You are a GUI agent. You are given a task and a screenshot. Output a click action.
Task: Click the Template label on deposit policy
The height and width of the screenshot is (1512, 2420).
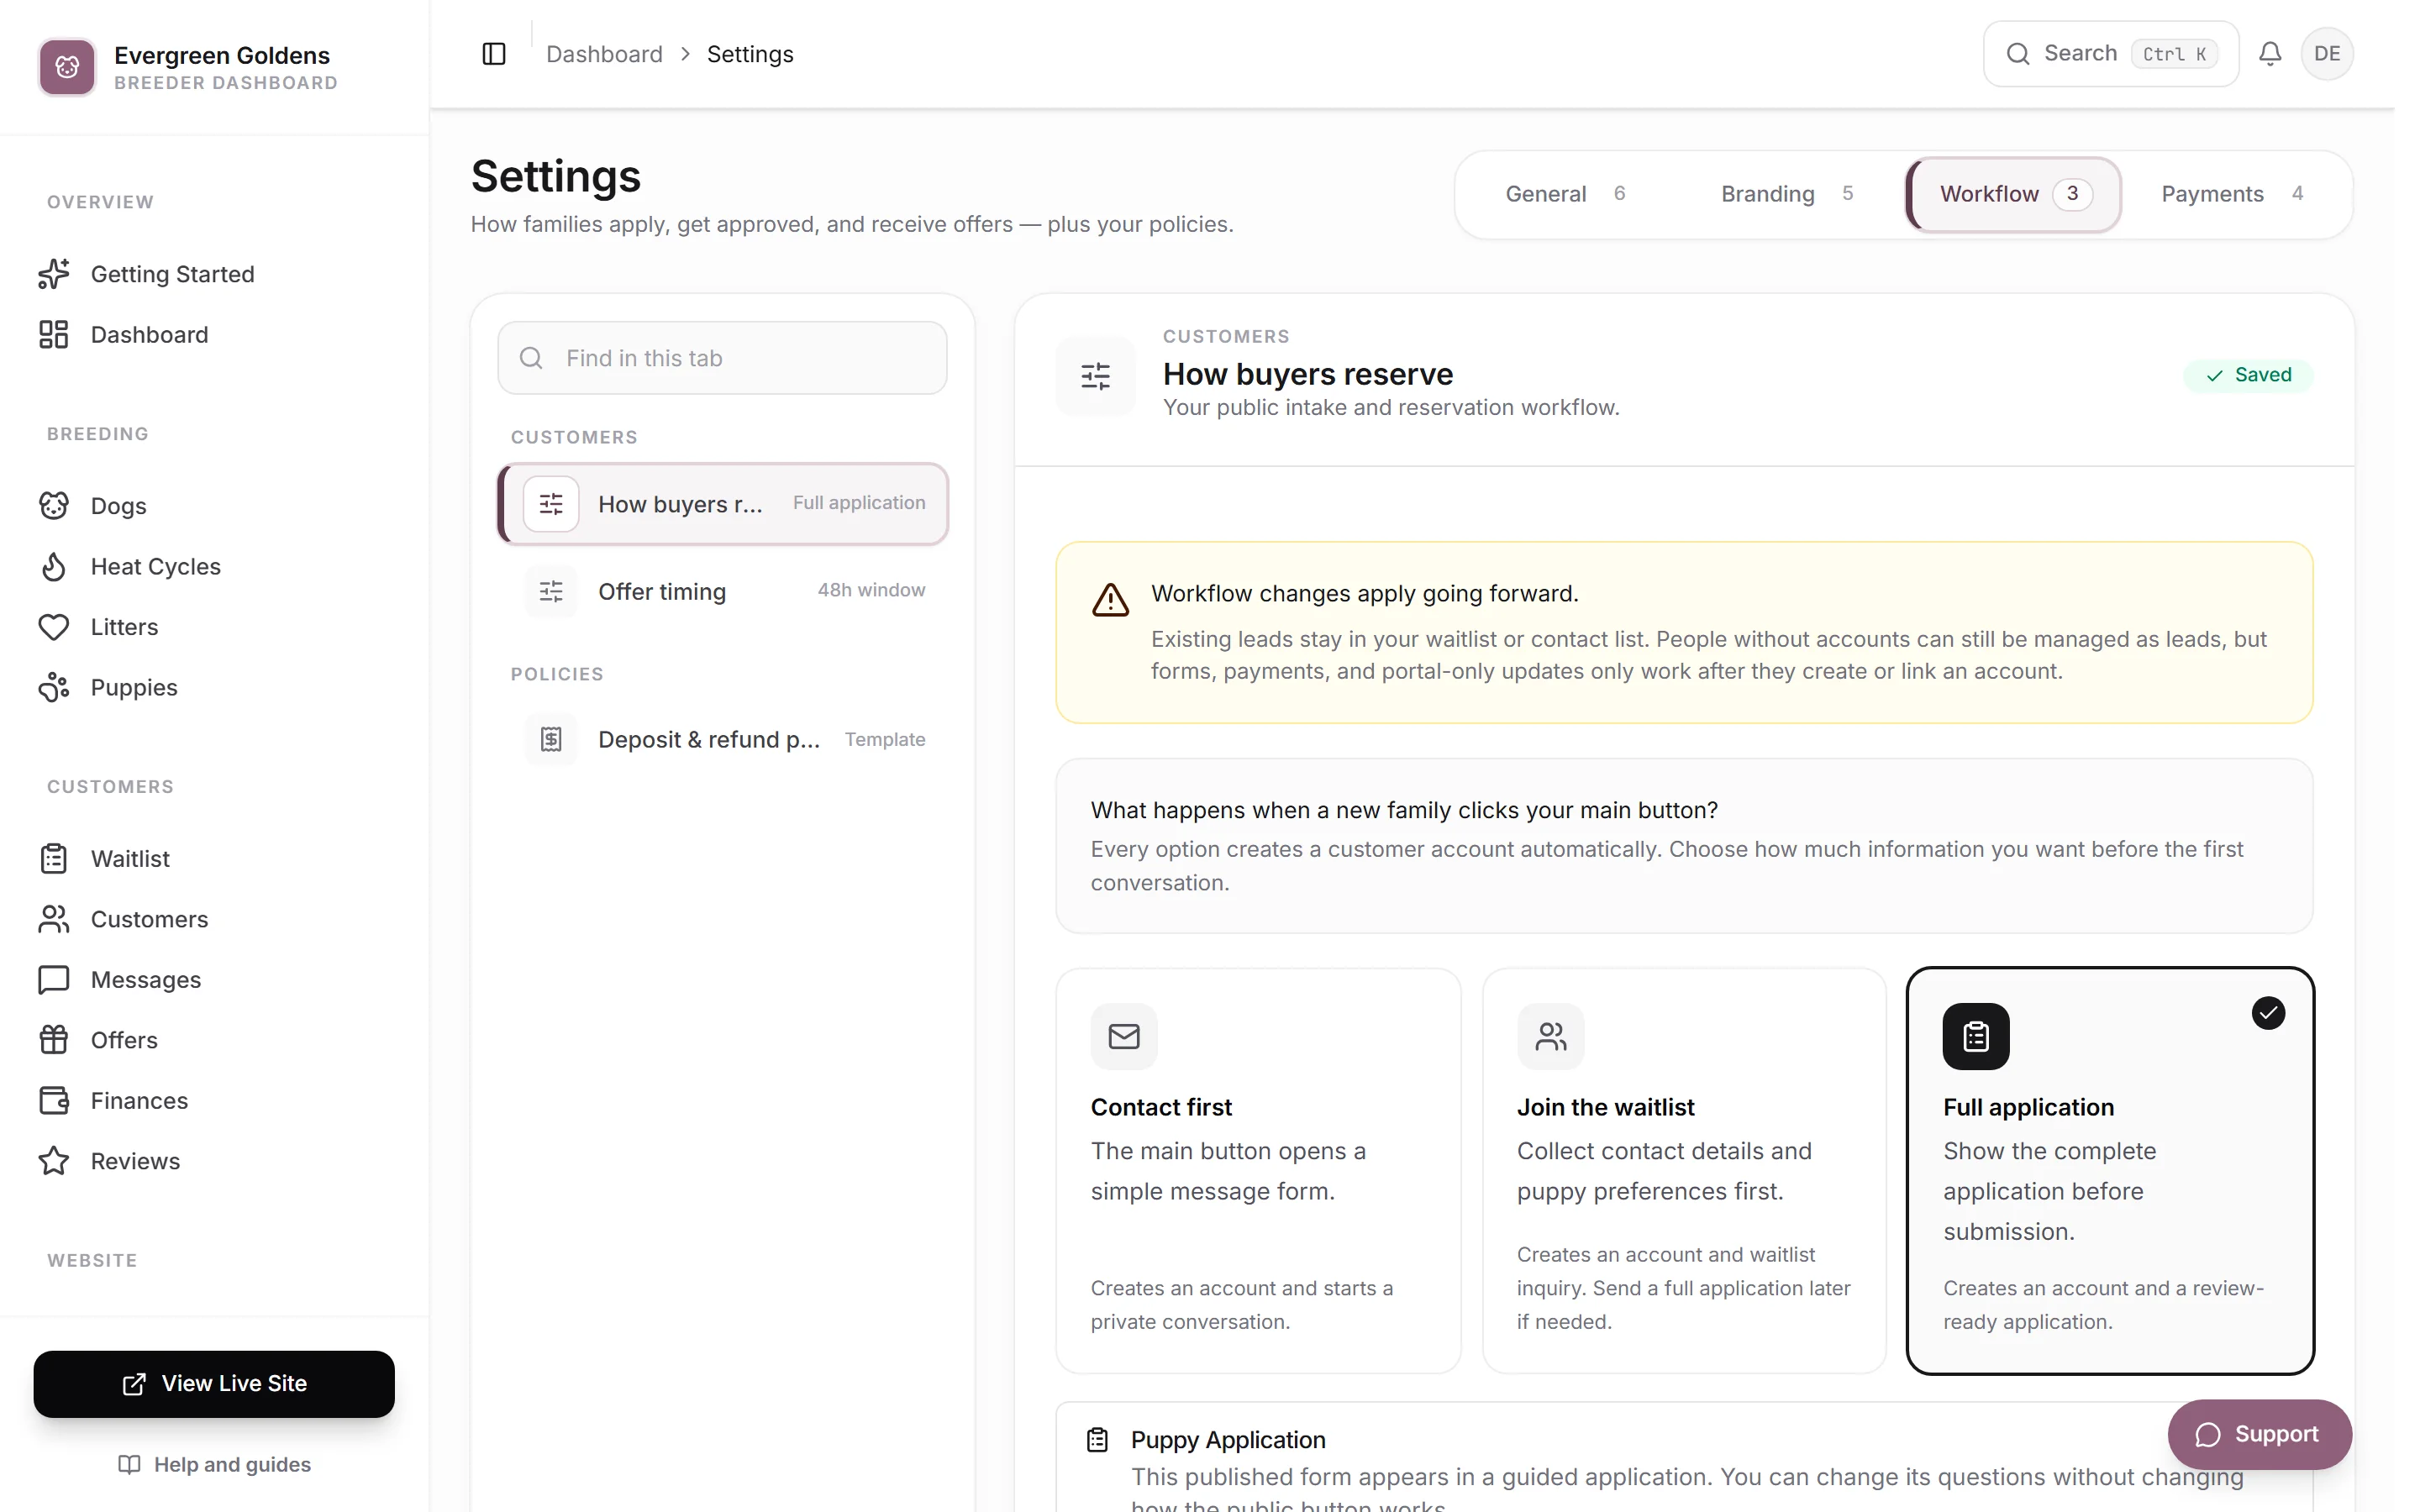point(885,739)
